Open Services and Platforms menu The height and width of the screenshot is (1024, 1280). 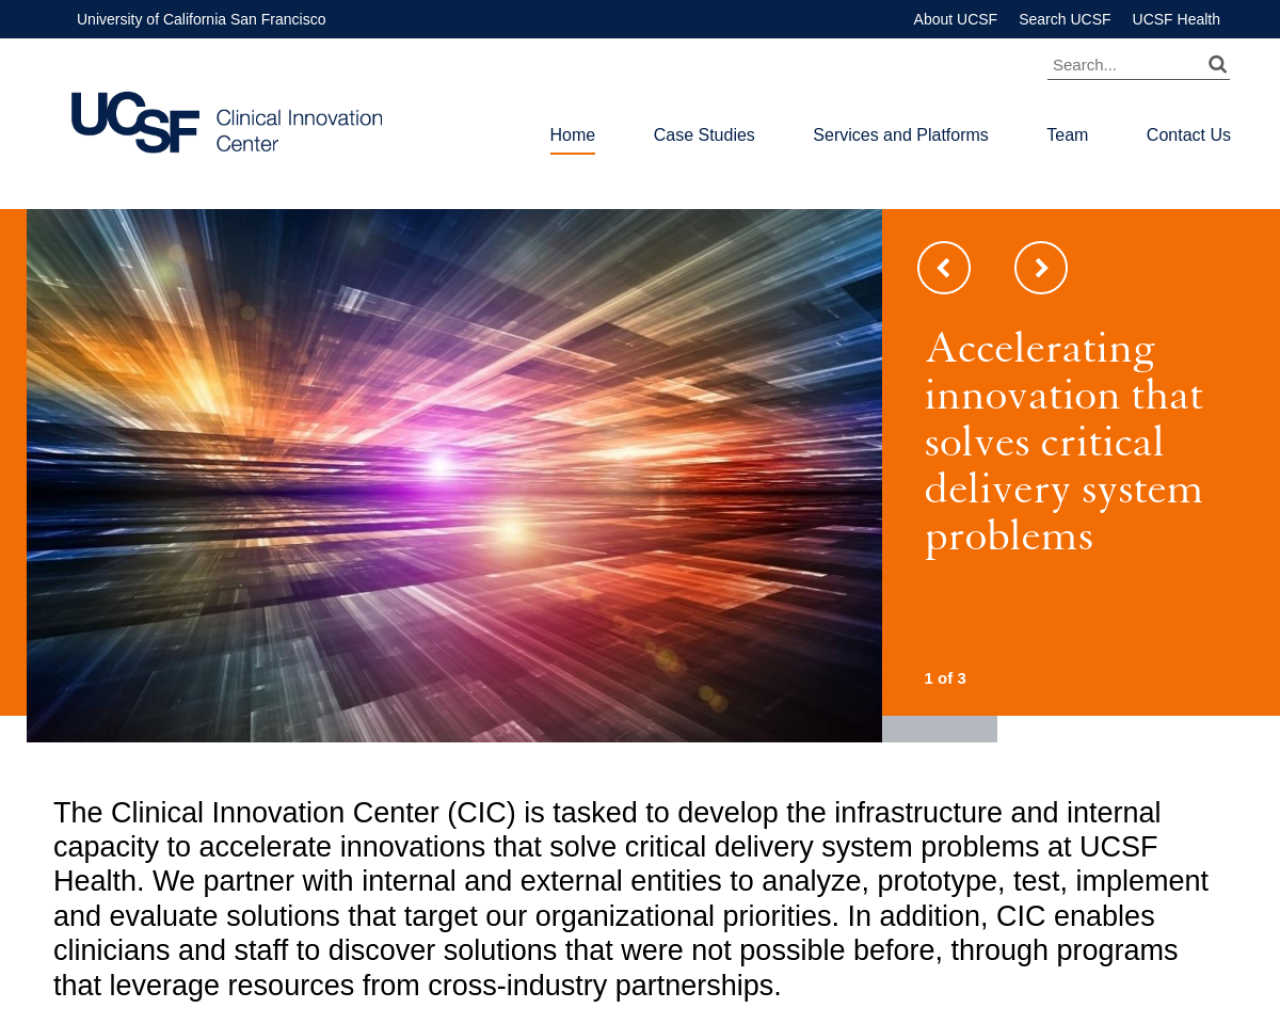pos(900,135)
